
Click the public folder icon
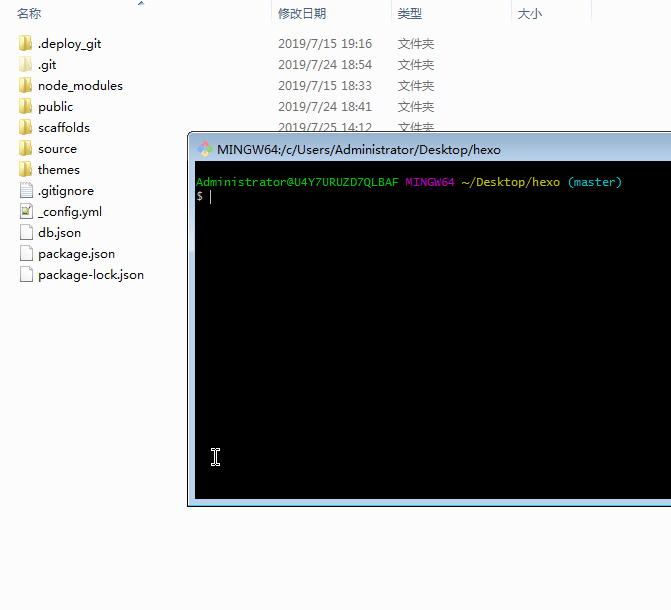coord(25,106)
